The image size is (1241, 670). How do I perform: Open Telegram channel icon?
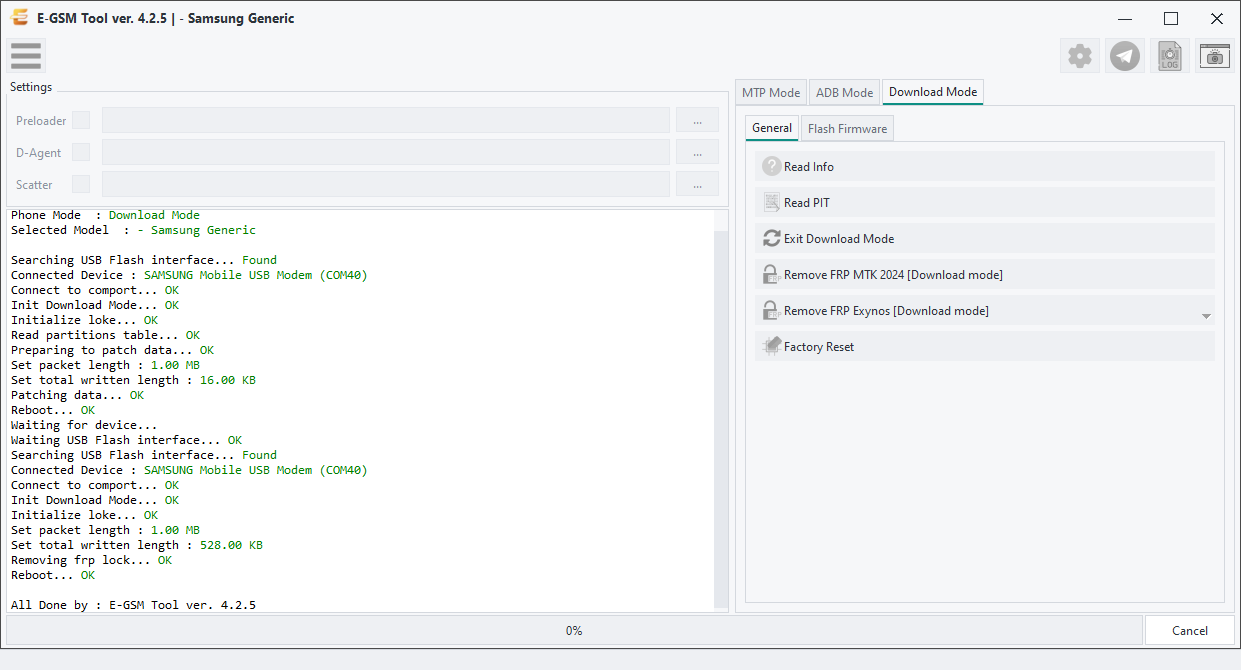click(x=1125, y=56)
